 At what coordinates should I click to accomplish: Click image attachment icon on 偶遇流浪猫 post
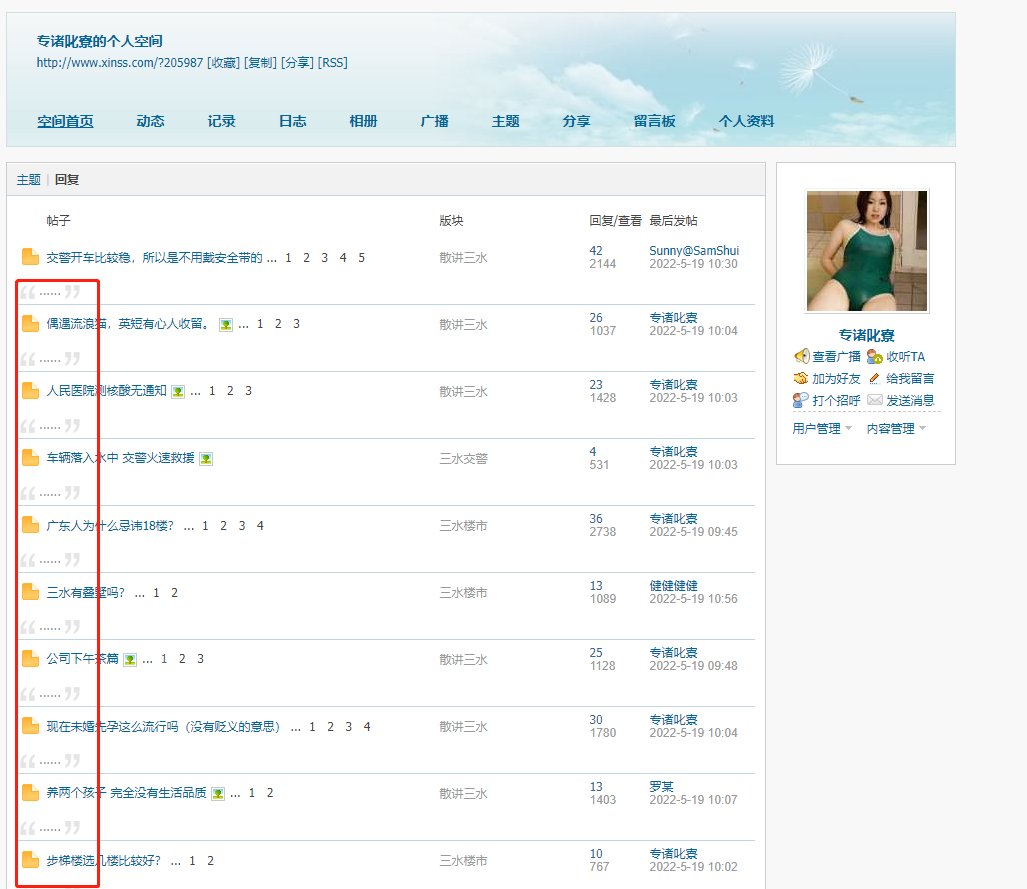click(x=226, y=324)
